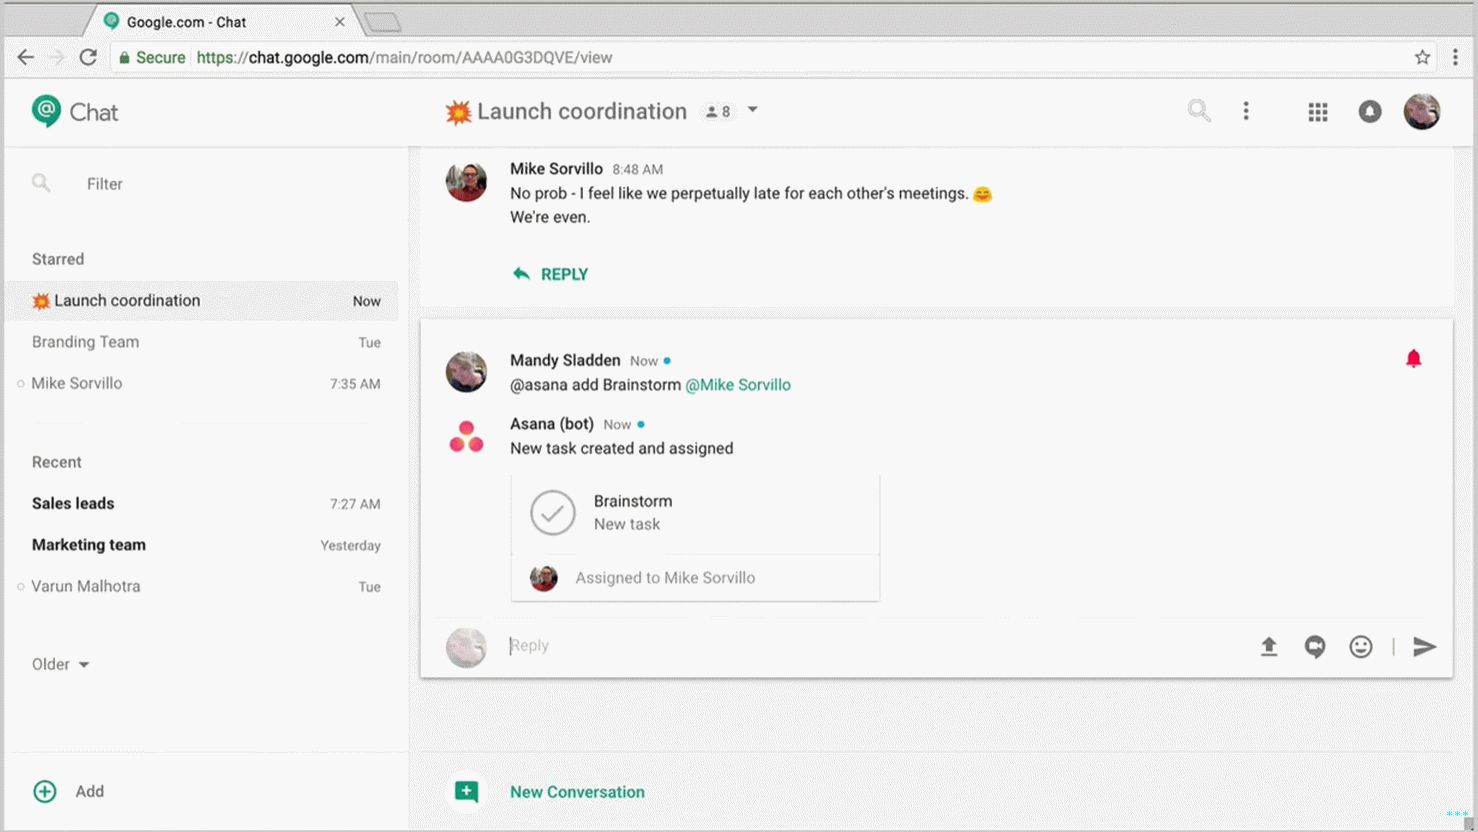Viewport: 1478px width, 832px height.
Task: Click Mandy Sladden's avatar
Action: click(466, 372)
